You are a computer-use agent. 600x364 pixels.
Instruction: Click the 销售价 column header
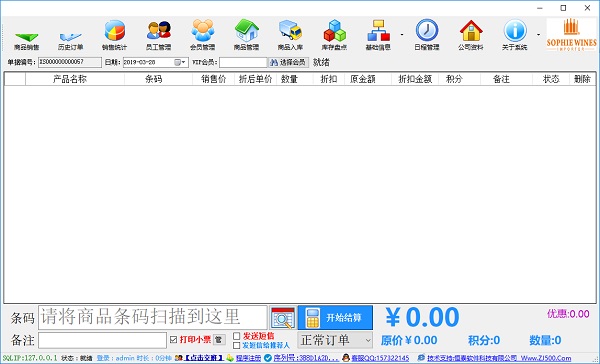[214, 79]
